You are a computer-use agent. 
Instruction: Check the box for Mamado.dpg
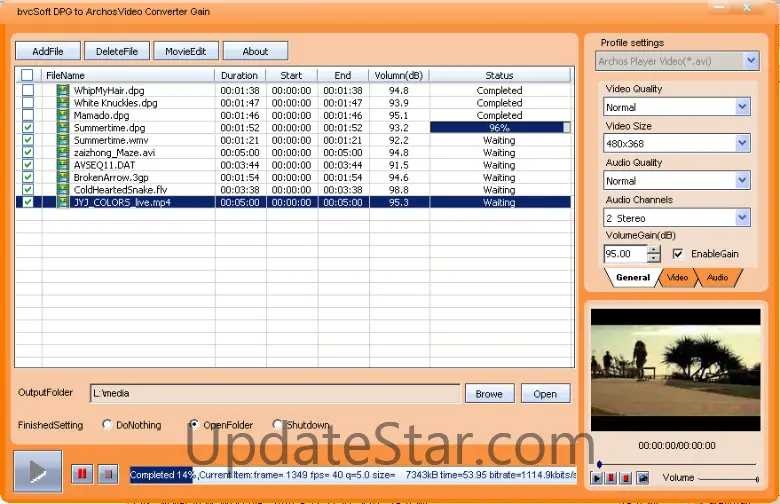point(28,115)
